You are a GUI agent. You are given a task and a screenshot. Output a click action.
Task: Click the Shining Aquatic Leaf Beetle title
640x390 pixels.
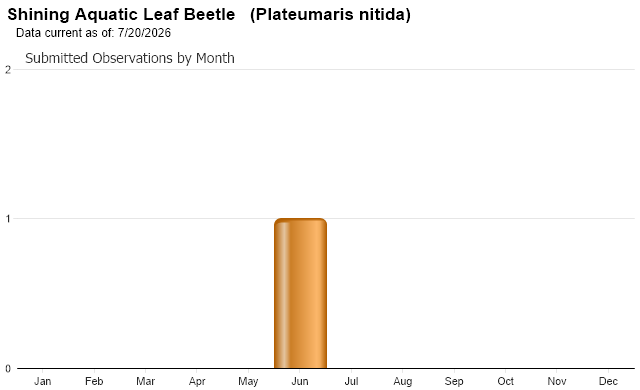[x=121, y=15]
